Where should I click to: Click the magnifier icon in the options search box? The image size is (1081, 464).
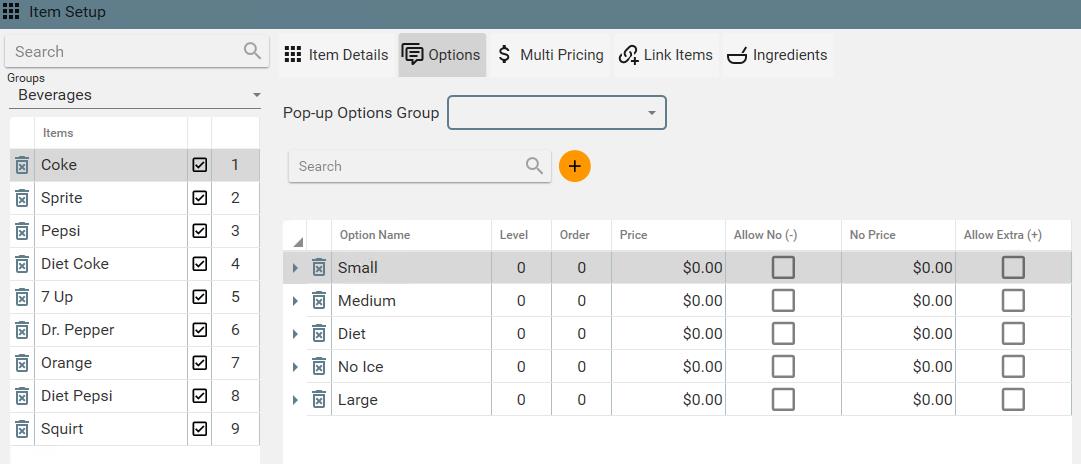click(x=534, y=165)
